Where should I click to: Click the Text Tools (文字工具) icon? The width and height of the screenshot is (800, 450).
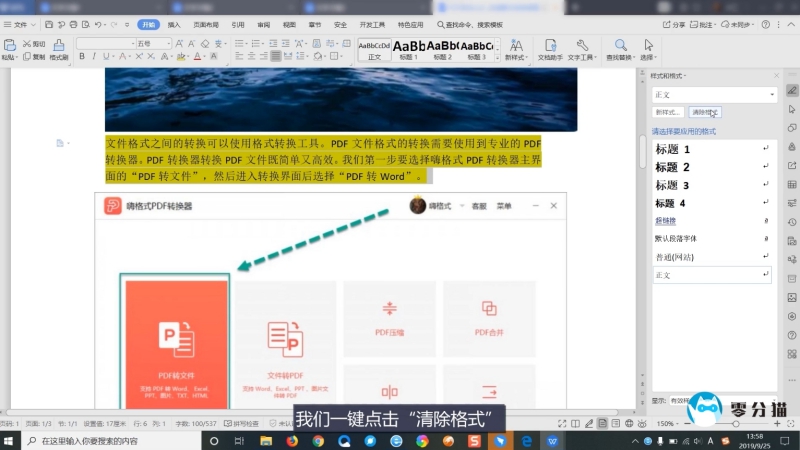point(581,49)
